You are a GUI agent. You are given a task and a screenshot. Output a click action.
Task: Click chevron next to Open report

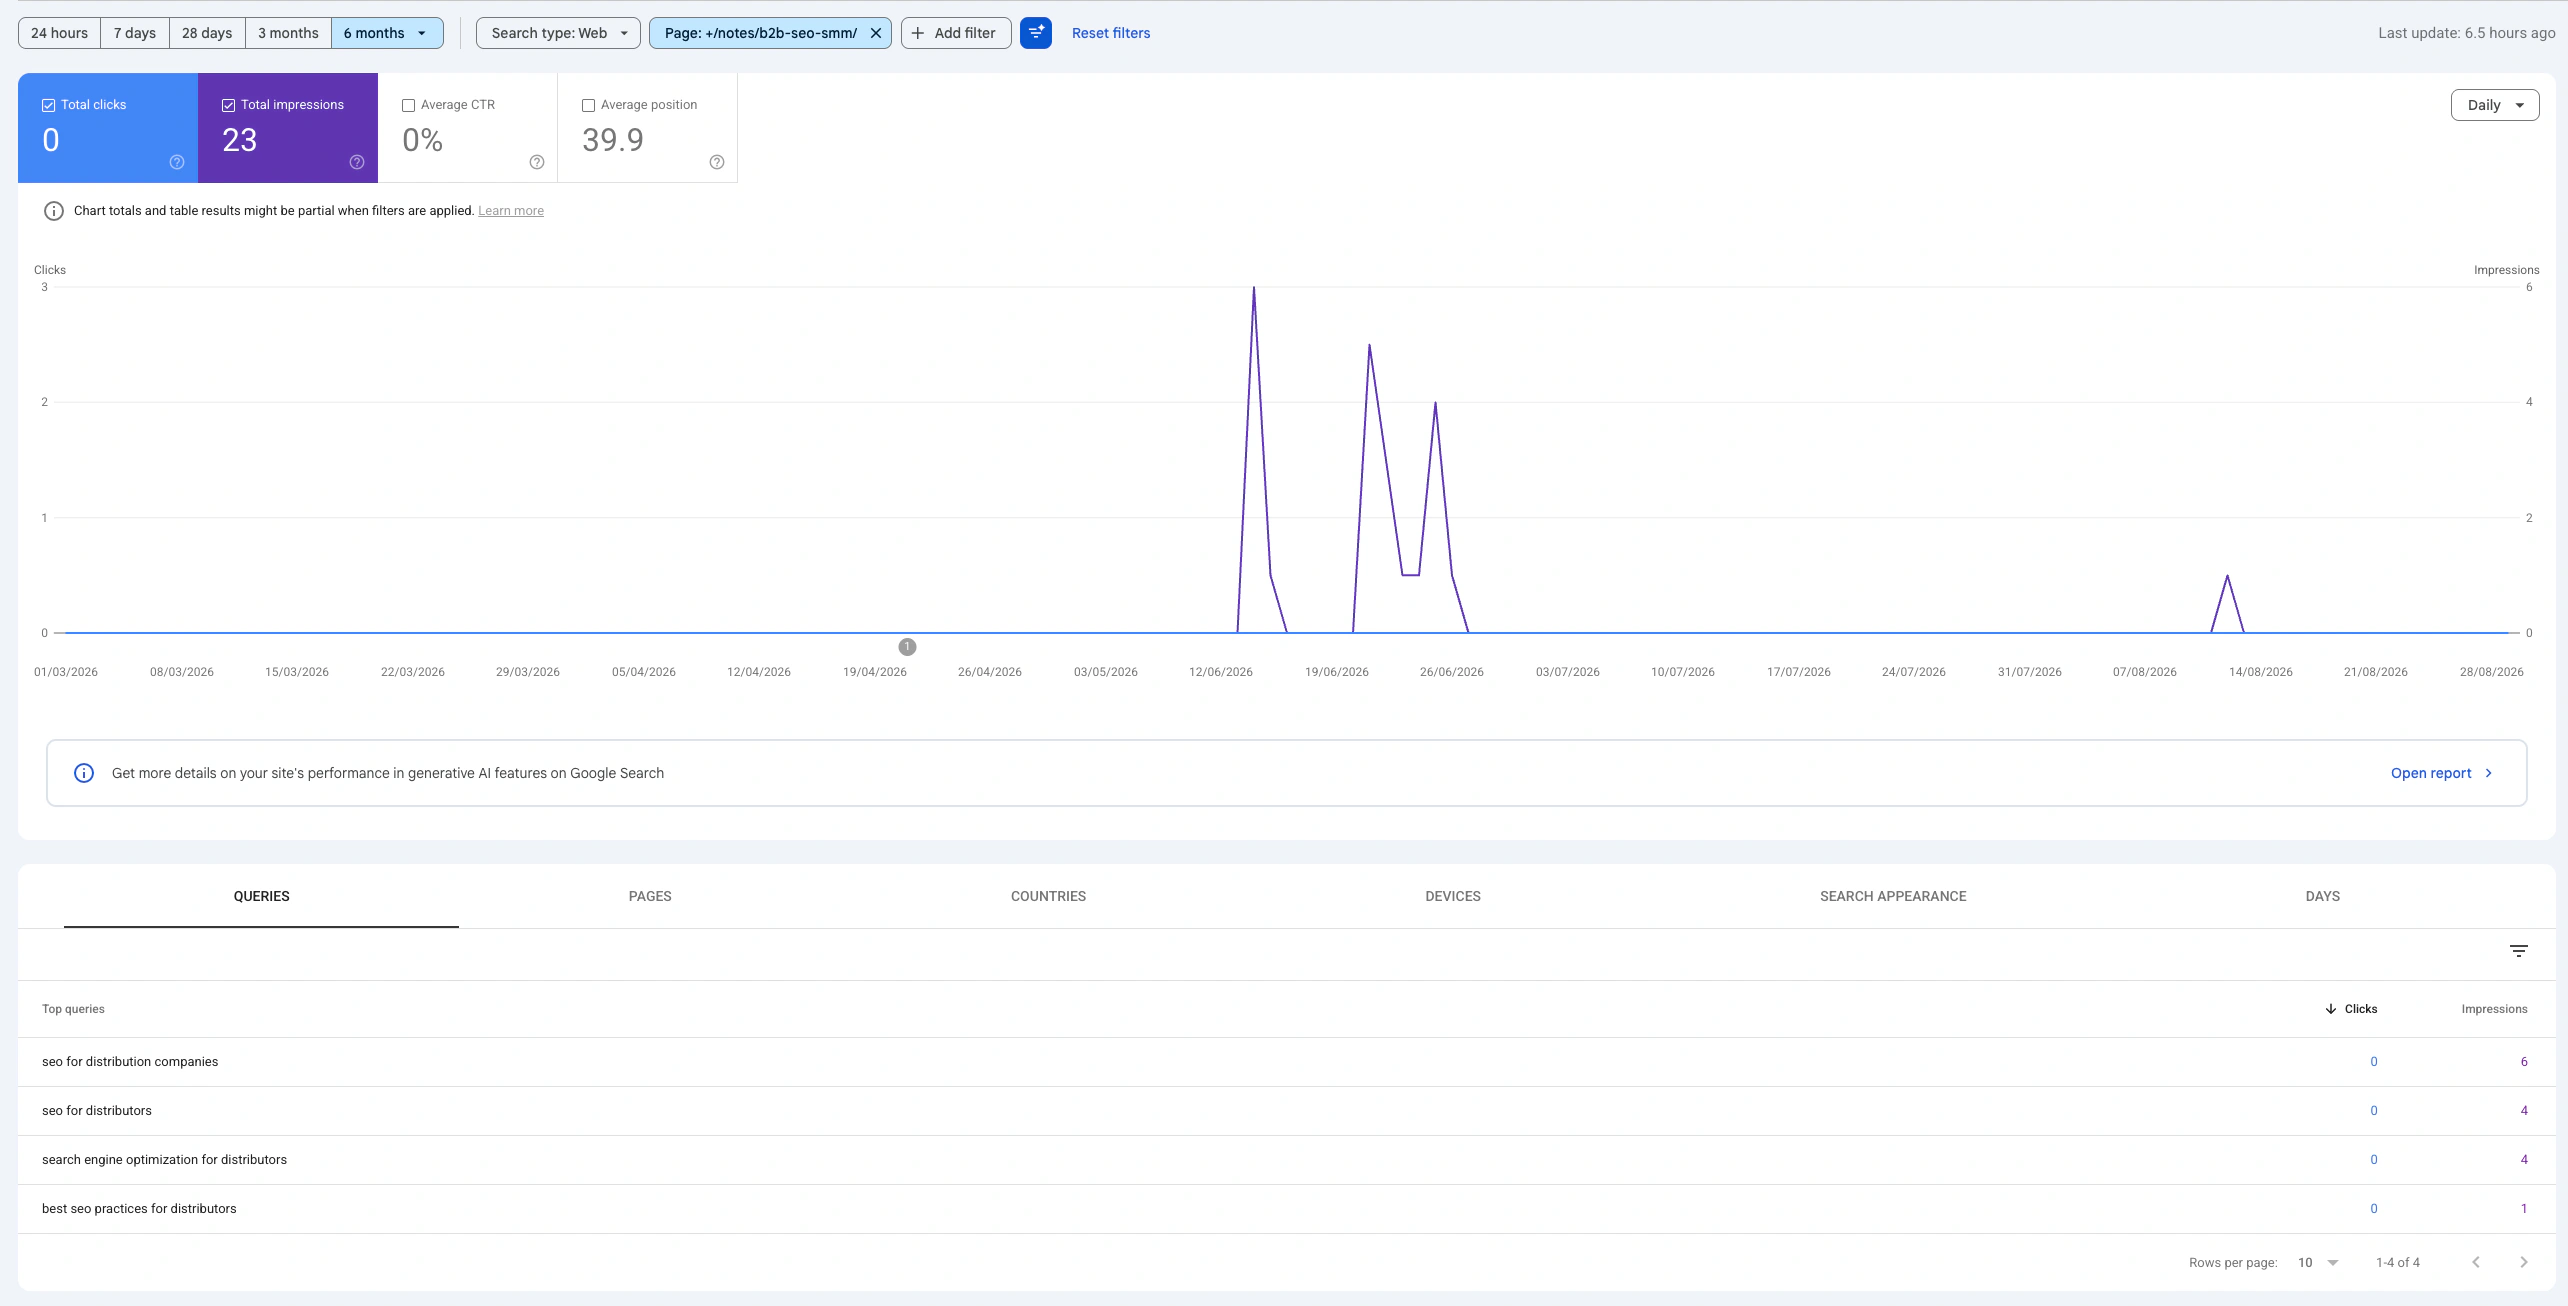pos(2489,773)
